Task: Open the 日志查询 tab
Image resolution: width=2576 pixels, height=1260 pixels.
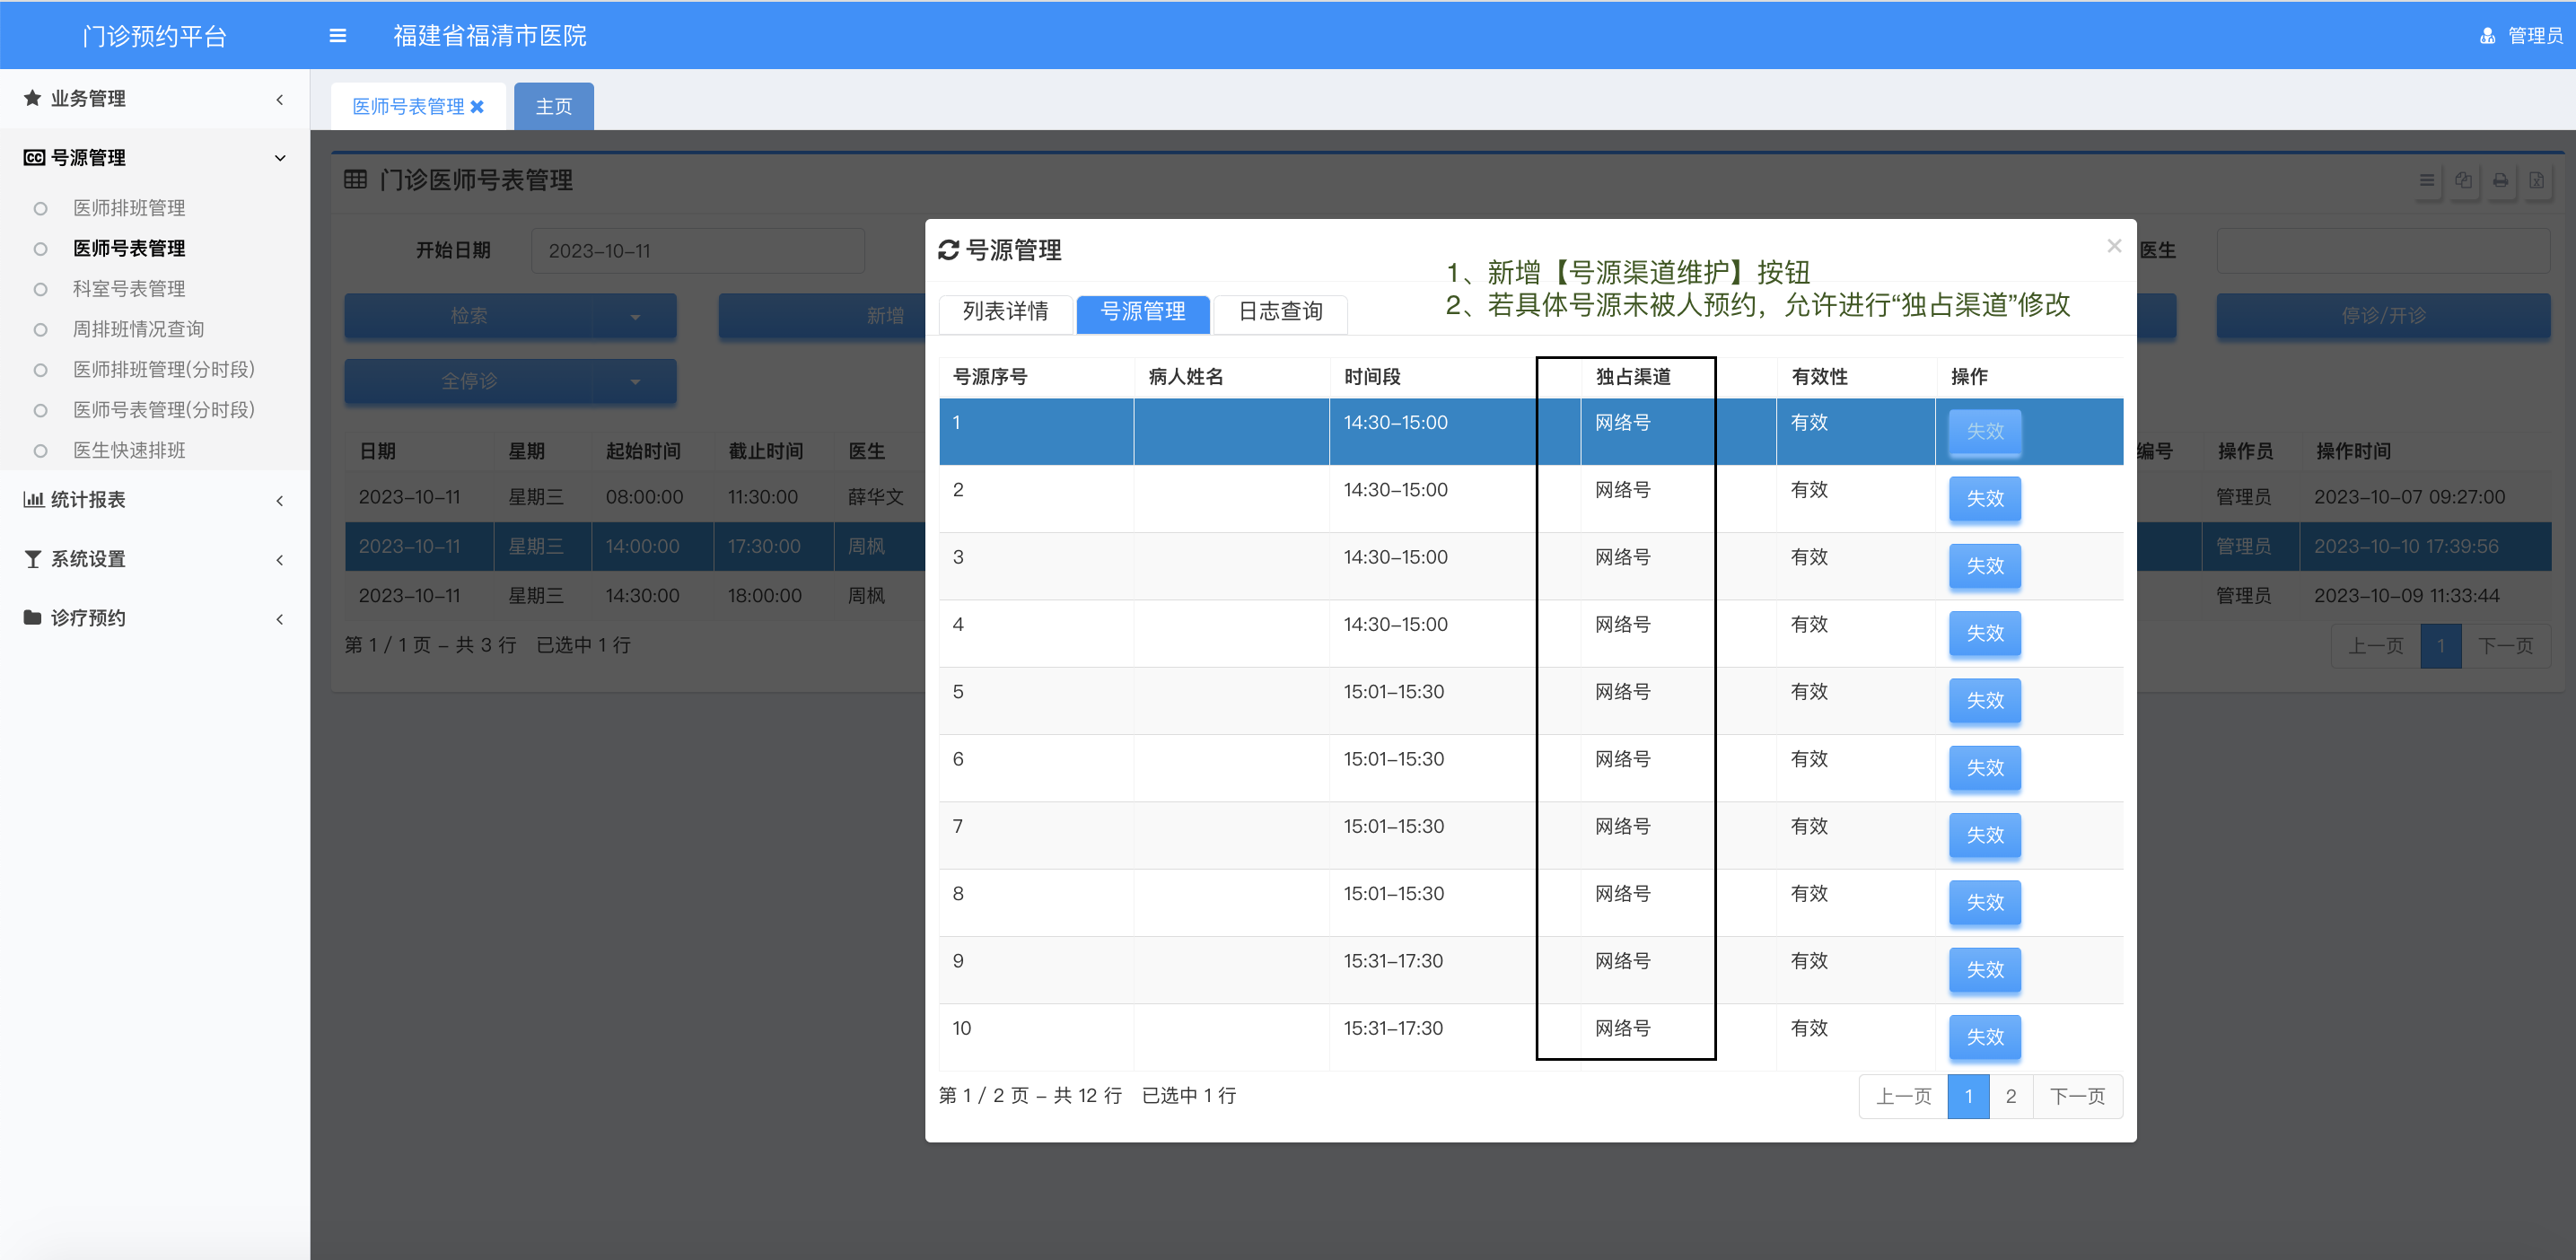Action: coord(1280,312)
